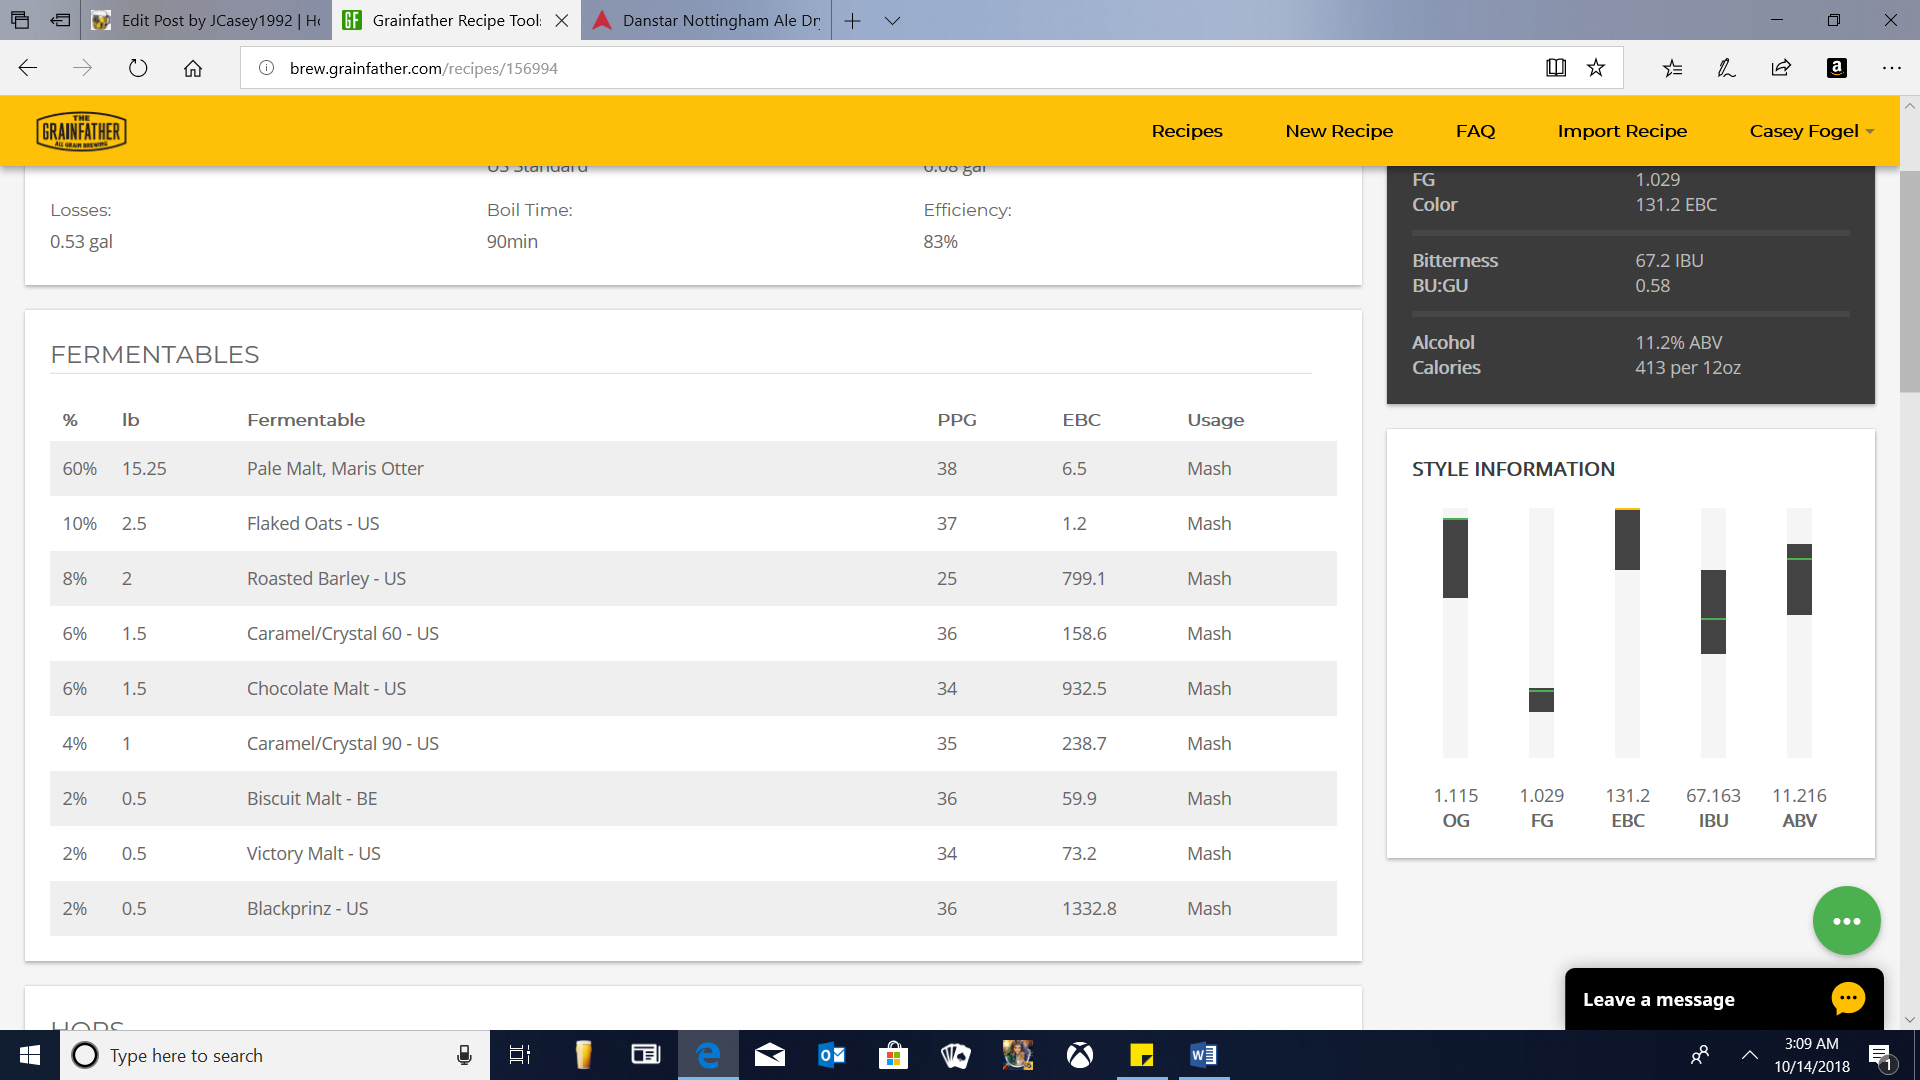View site information icon
1920x1080 pixels.
(x=266, y=68)
